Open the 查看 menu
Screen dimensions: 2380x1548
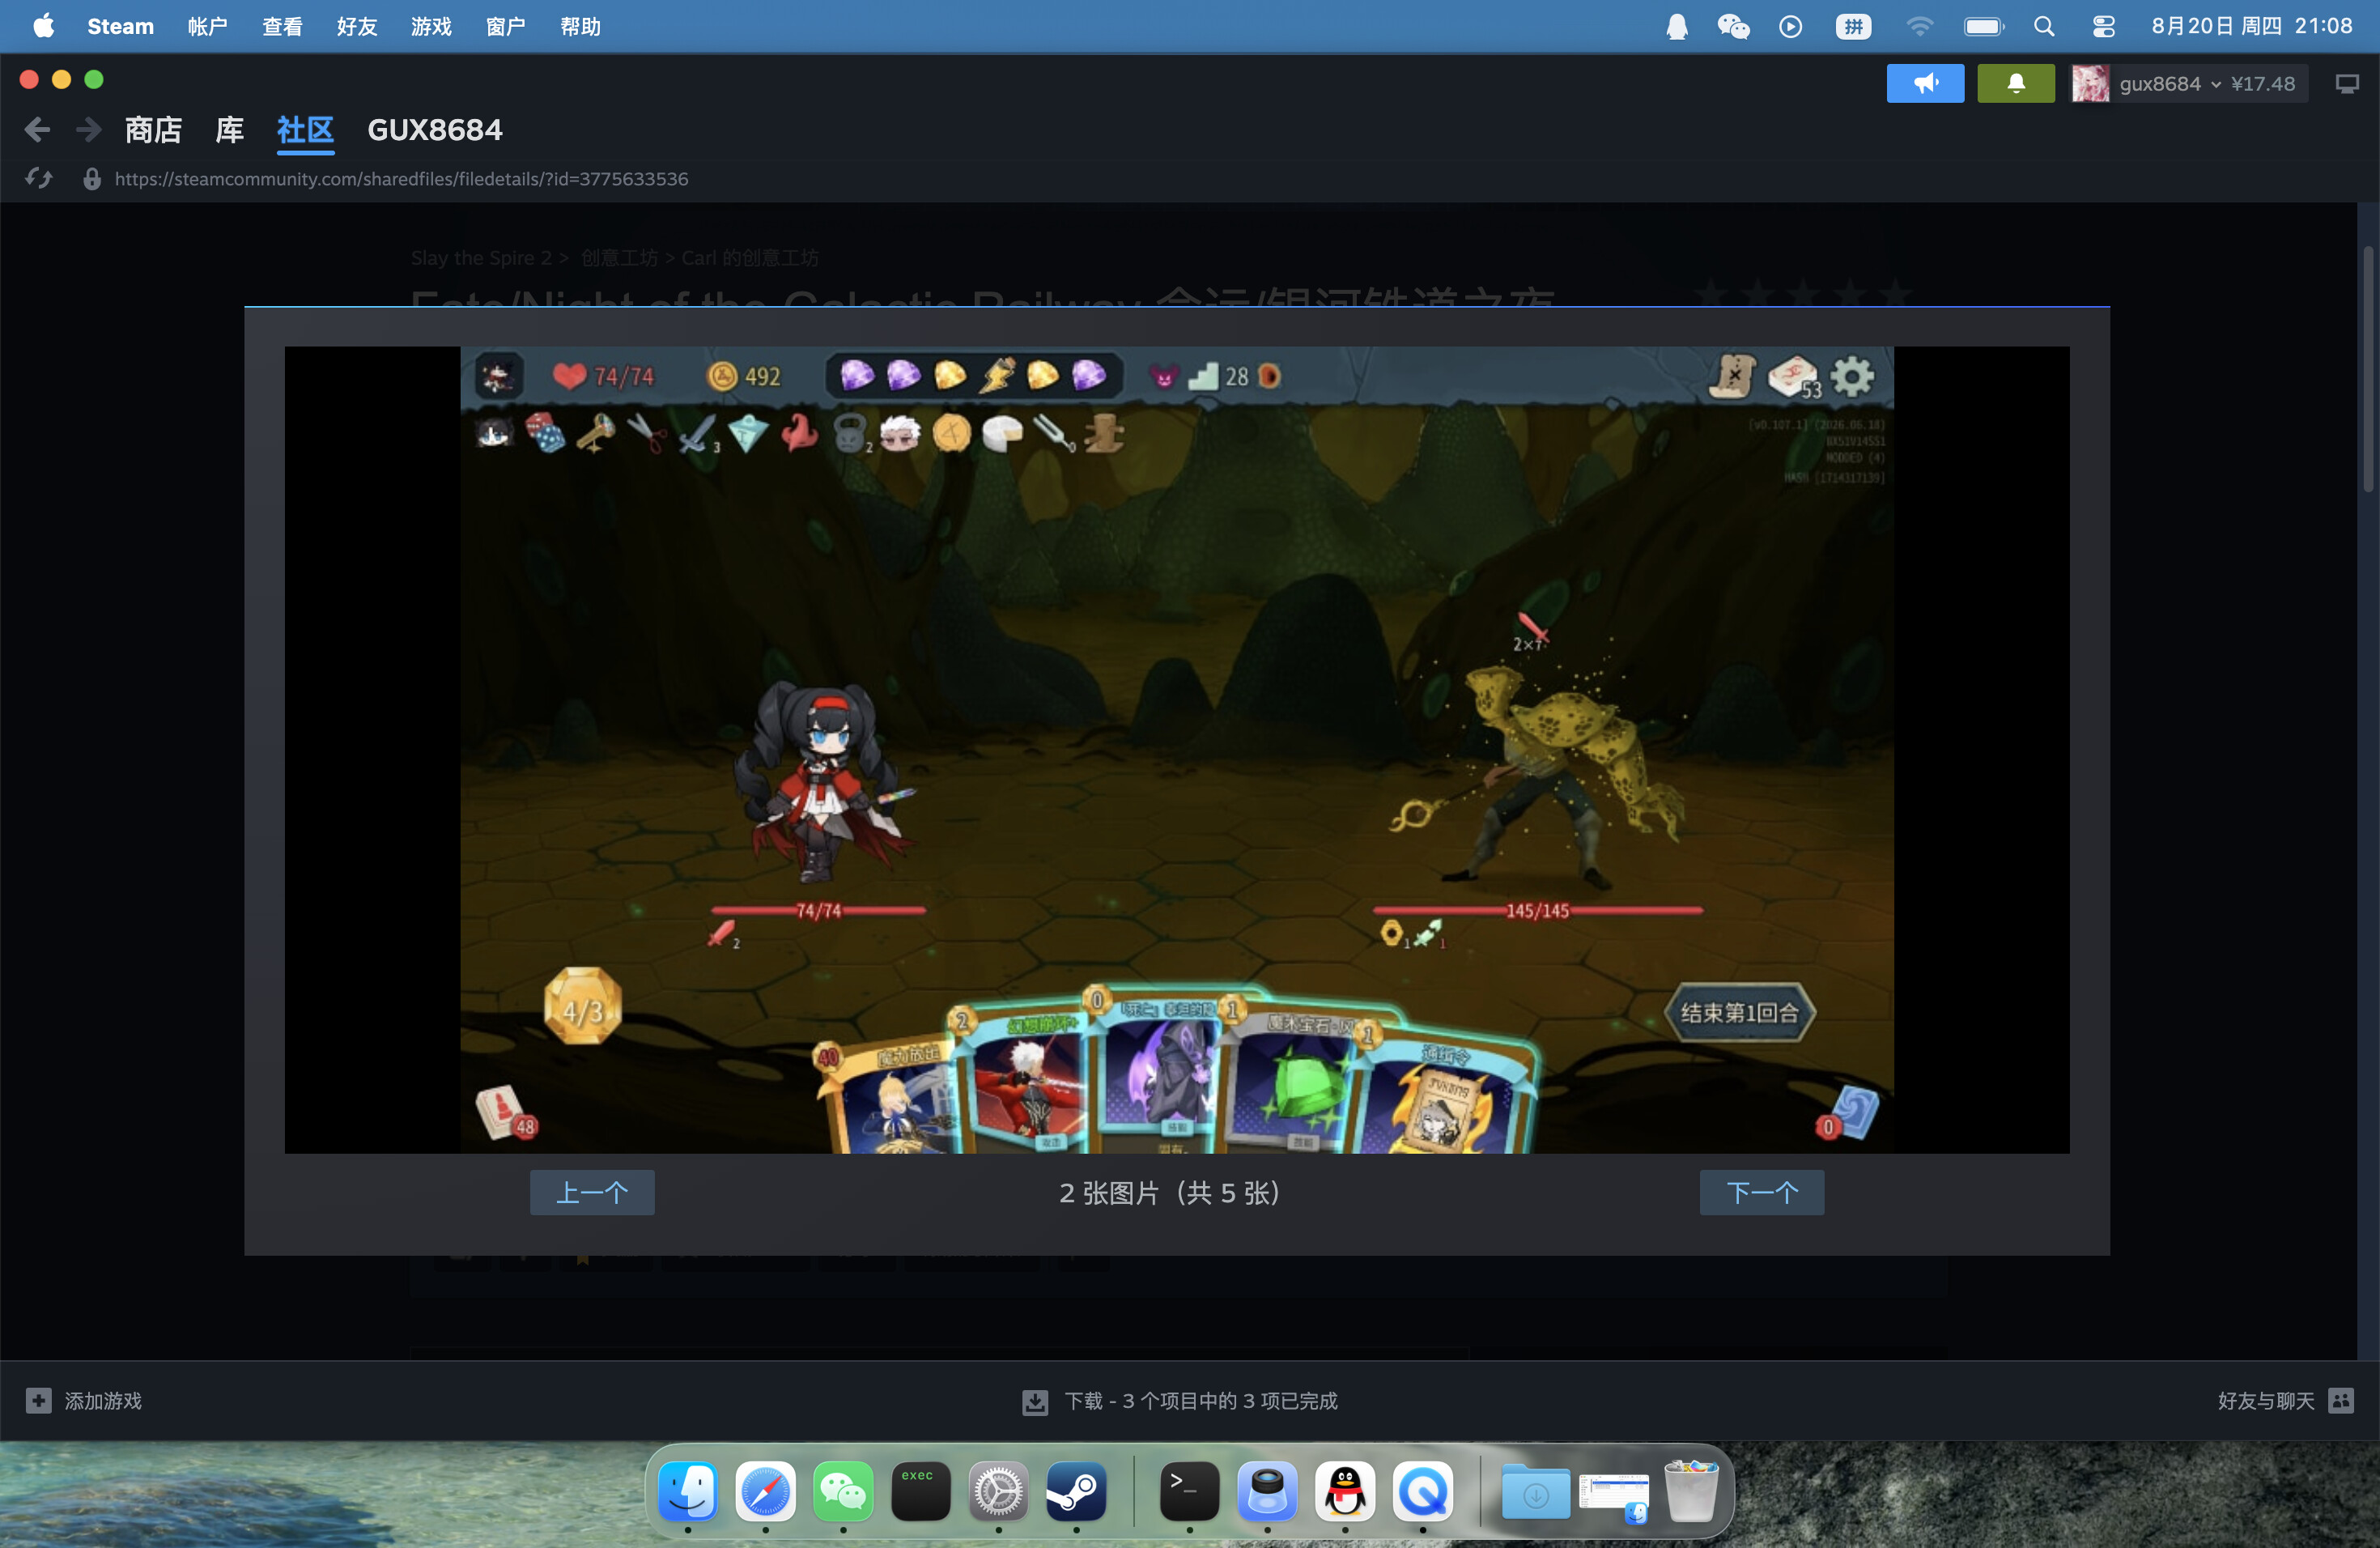point(282,26)
